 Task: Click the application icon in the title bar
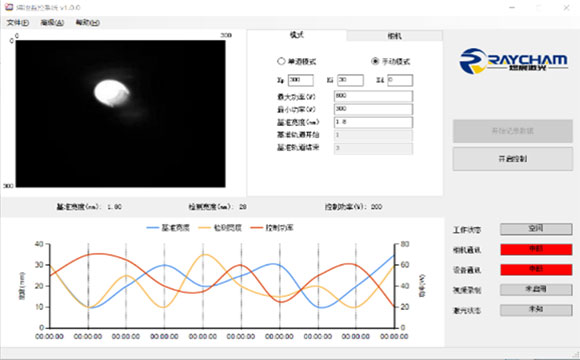coord(9,7)
